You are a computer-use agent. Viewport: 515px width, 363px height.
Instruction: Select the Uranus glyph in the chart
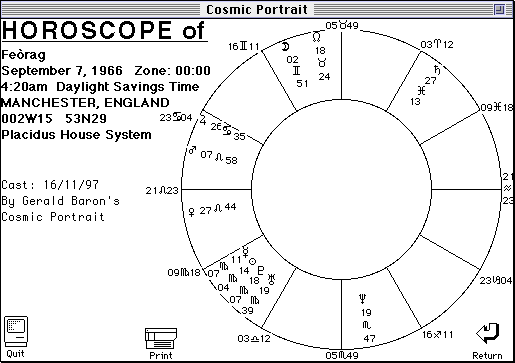point(272,279)
